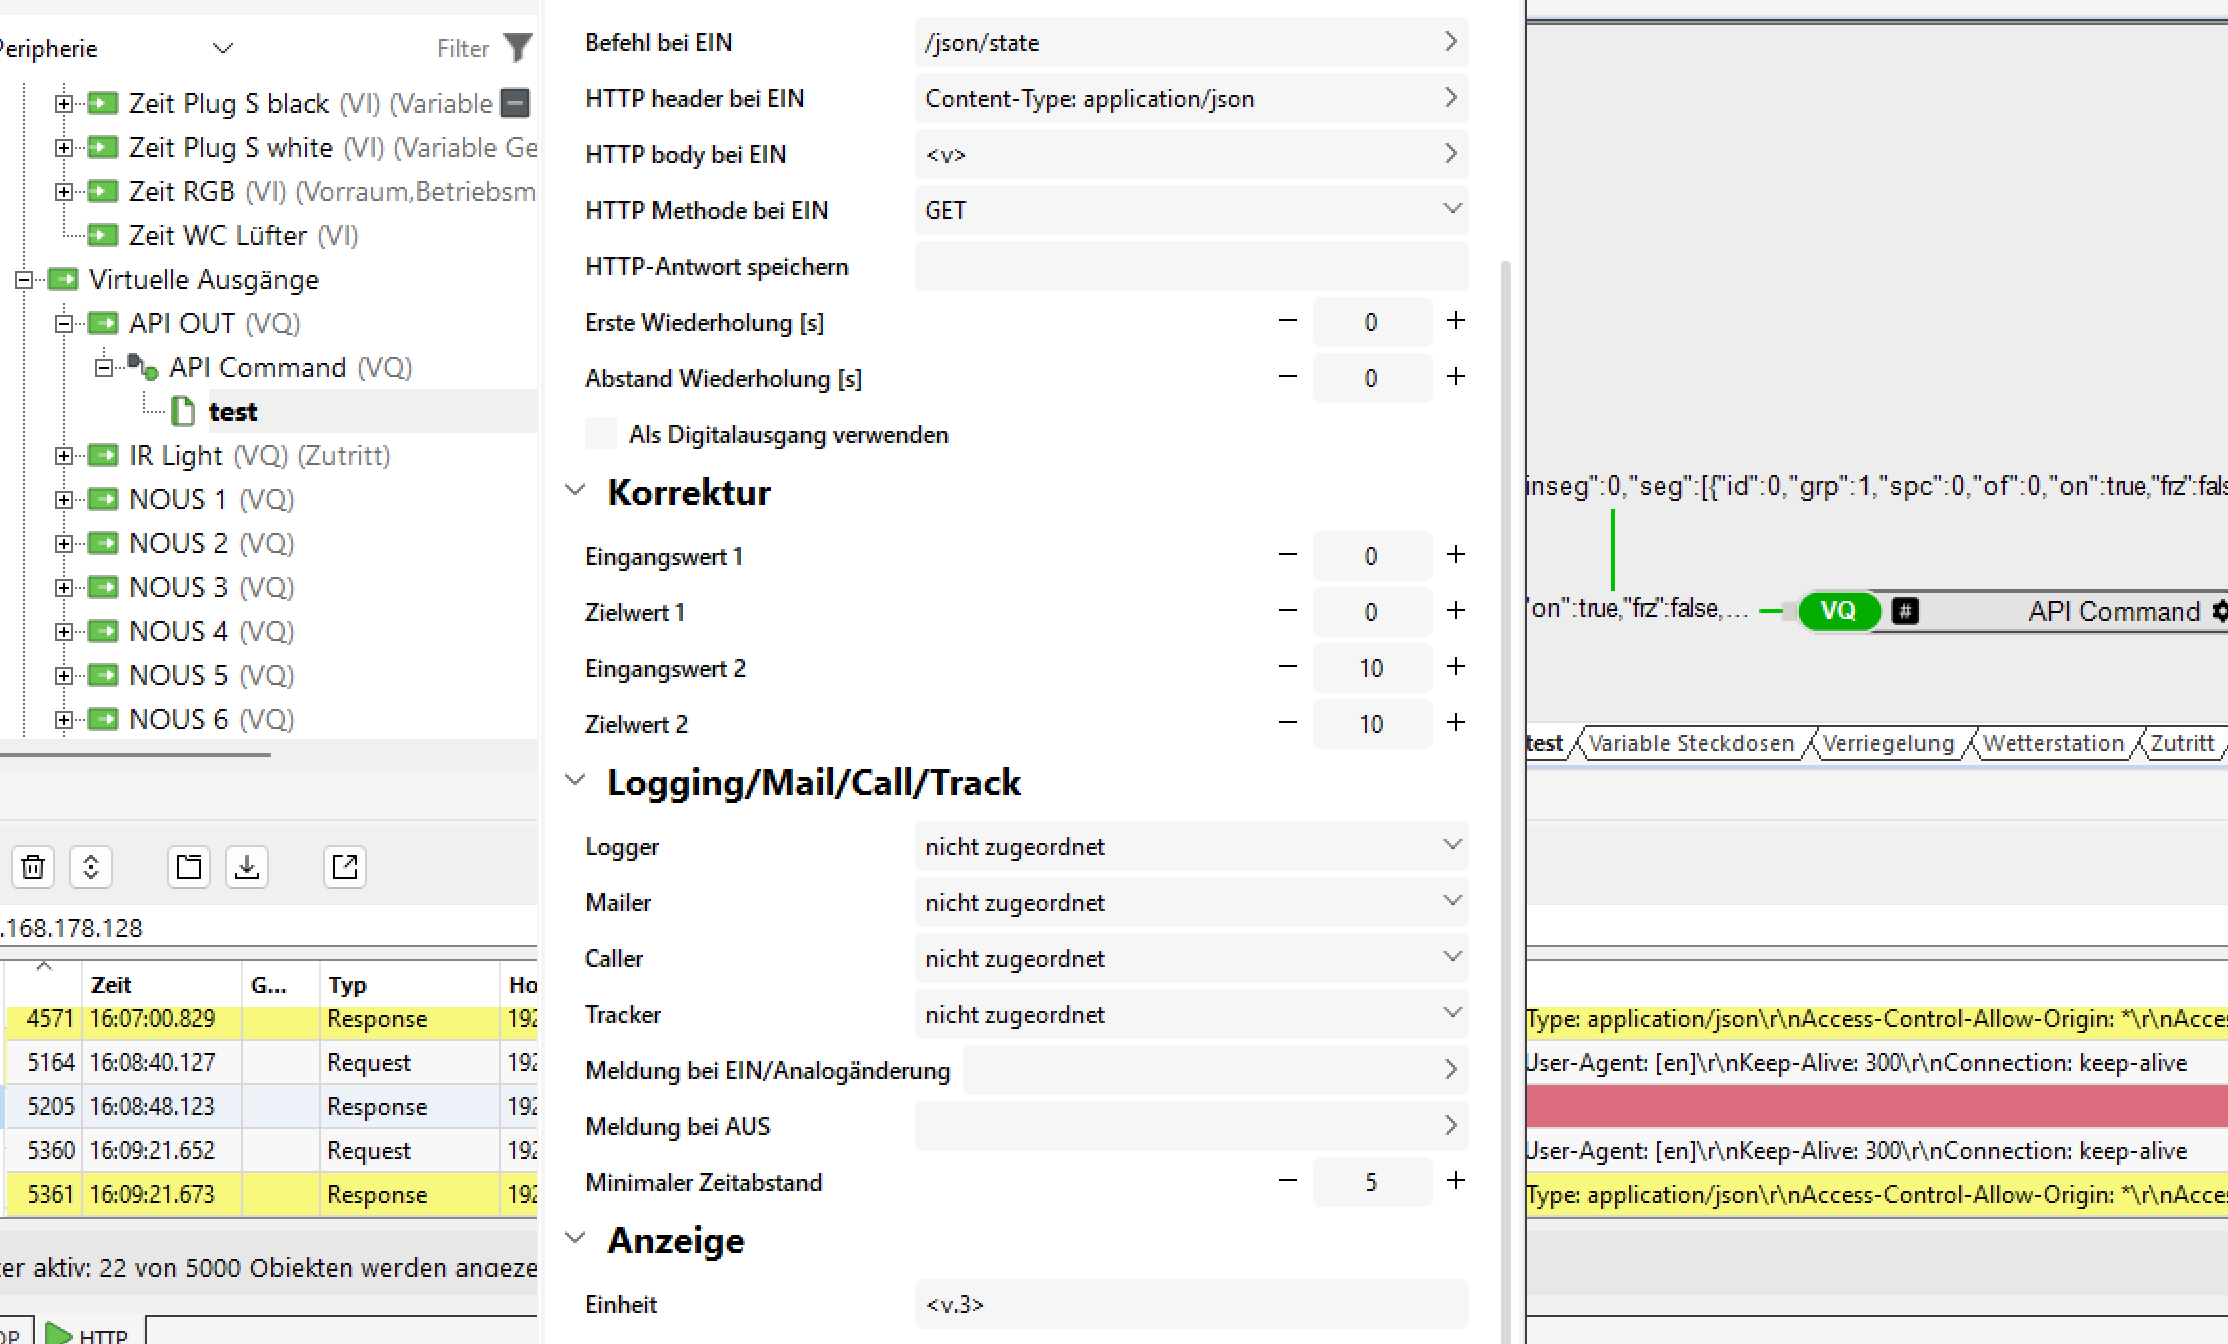Open the folder icon in the monitor toolbar
Screen dimensions: 2228x1344
[189, 867]
